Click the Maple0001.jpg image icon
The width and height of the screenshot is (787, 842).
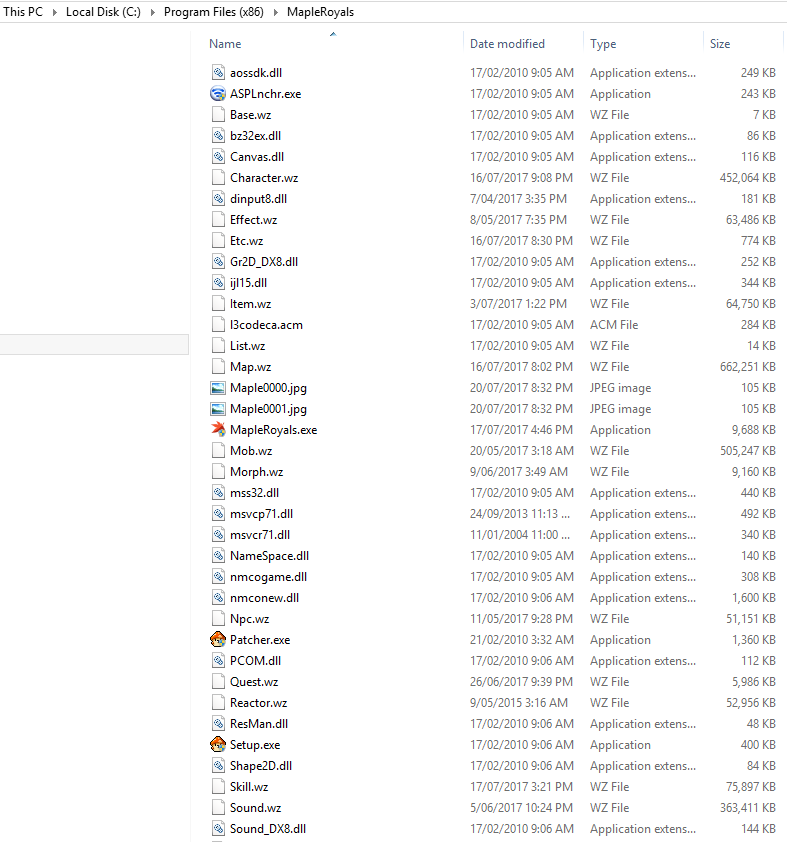point(218,409)
